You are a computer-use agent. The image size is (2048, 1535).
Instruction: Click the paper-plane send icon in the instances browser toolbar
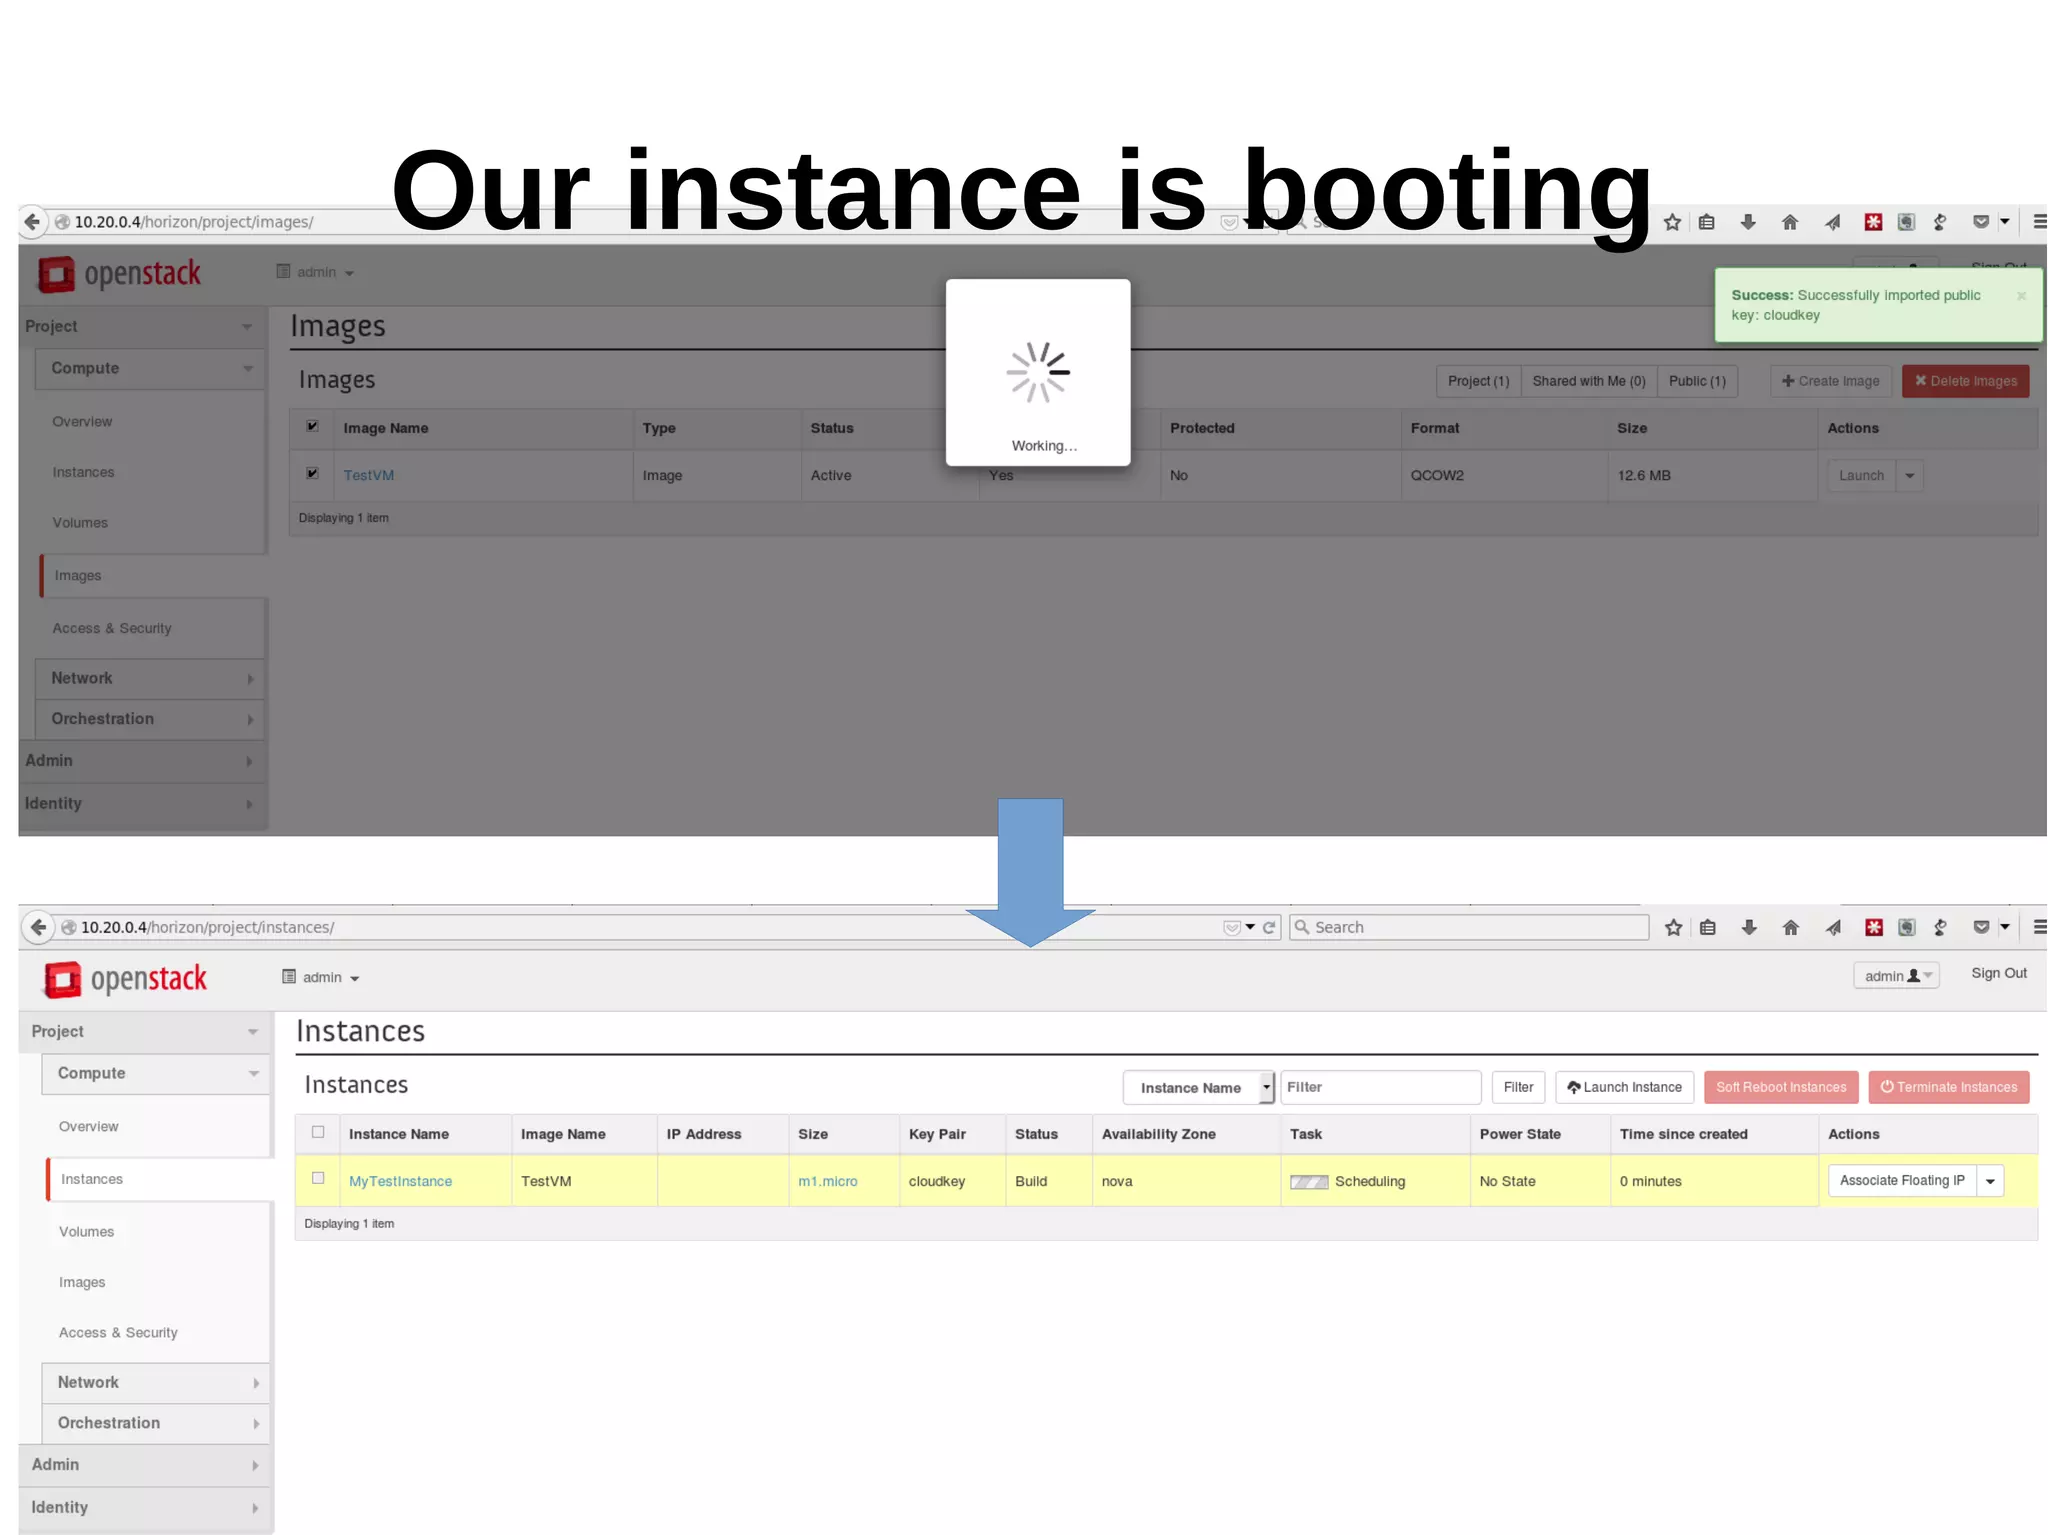click(1833, 927)
